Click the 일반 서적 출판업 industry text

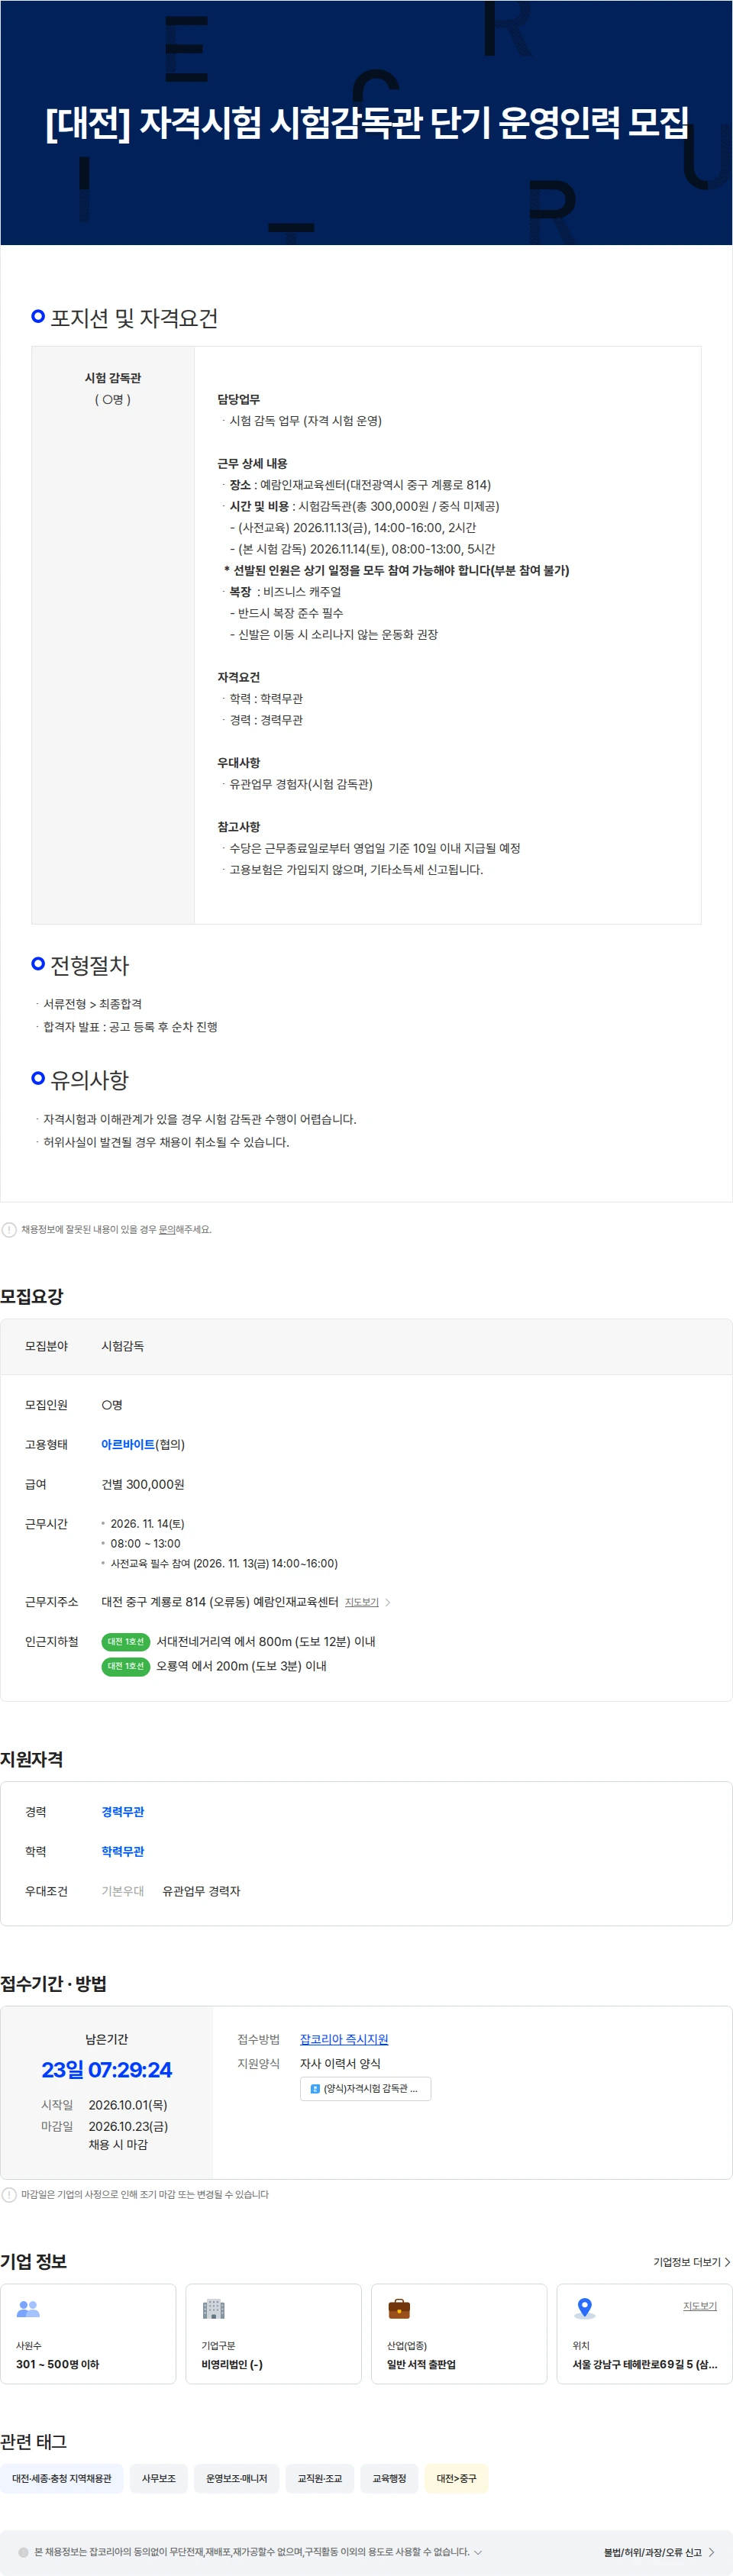click(x=421, y=2365)
